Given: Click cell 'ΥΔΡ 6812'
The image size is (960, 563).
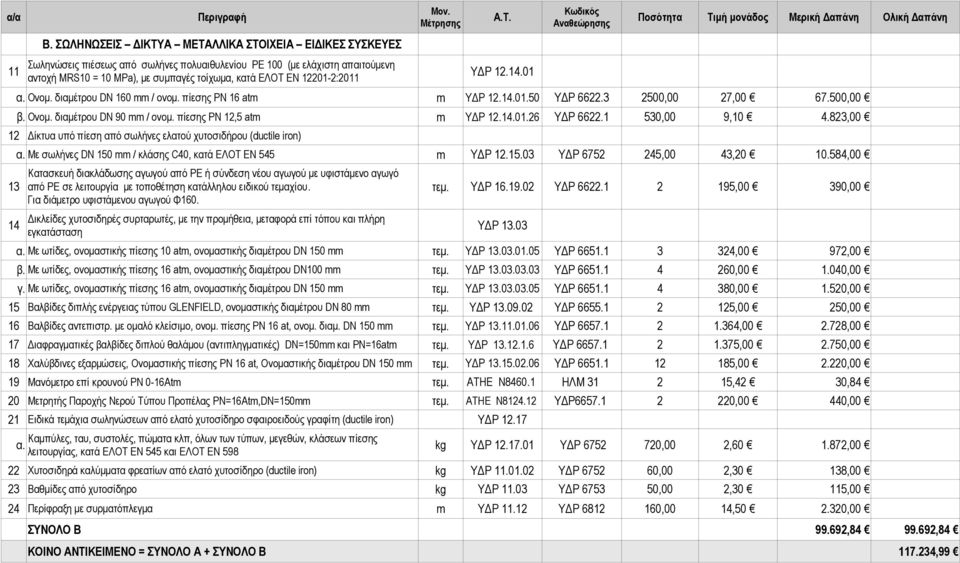Looking at the screenshot, I should tap(581, 509).
